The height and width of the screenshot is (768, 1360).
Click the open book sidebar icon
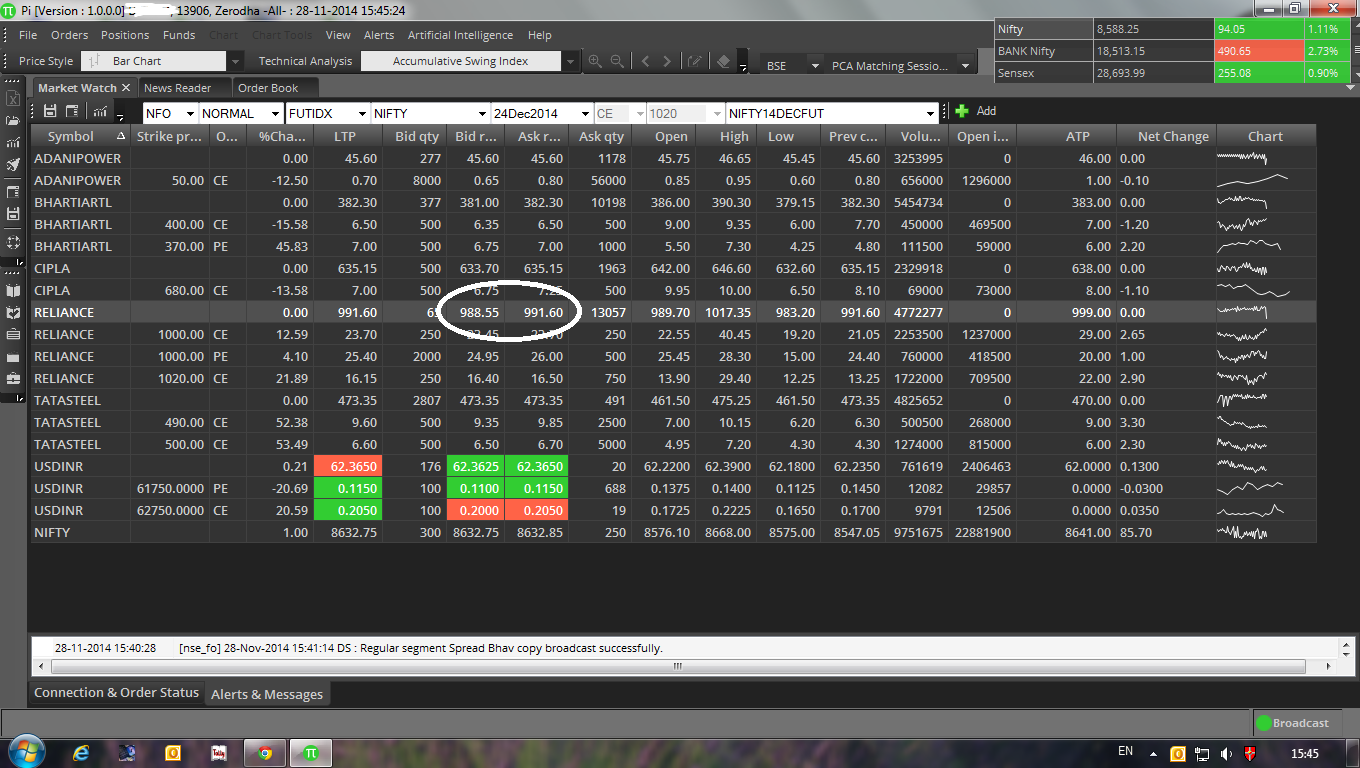(13, 291)
